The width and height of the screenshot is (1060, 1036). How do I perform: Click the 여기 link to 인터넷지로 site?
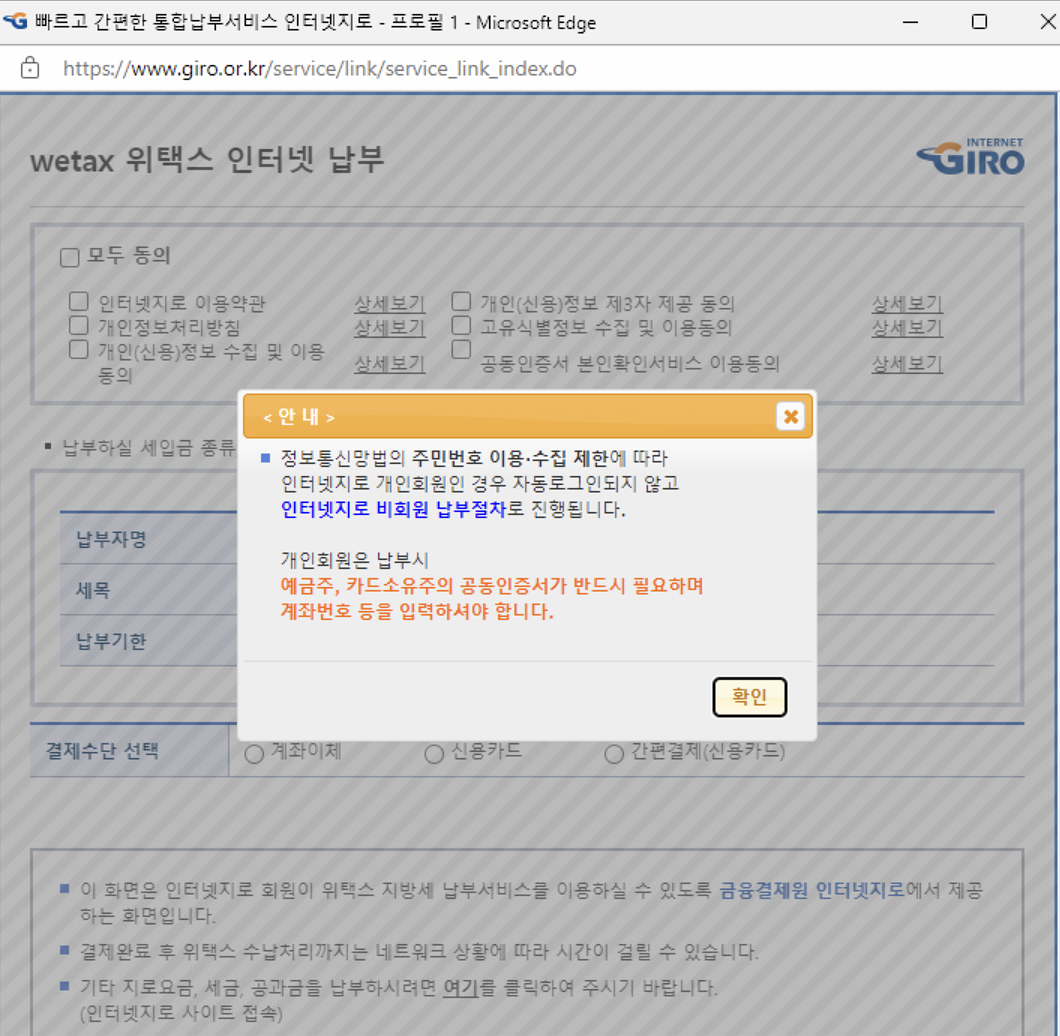(x=460, y=987)
